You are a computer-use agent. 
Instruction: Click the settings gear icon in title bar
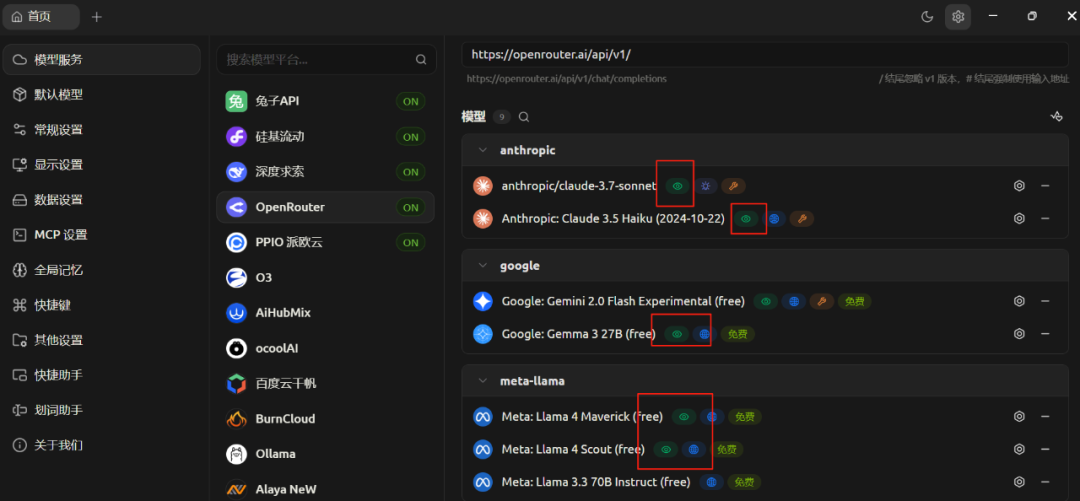click(958, 17)
